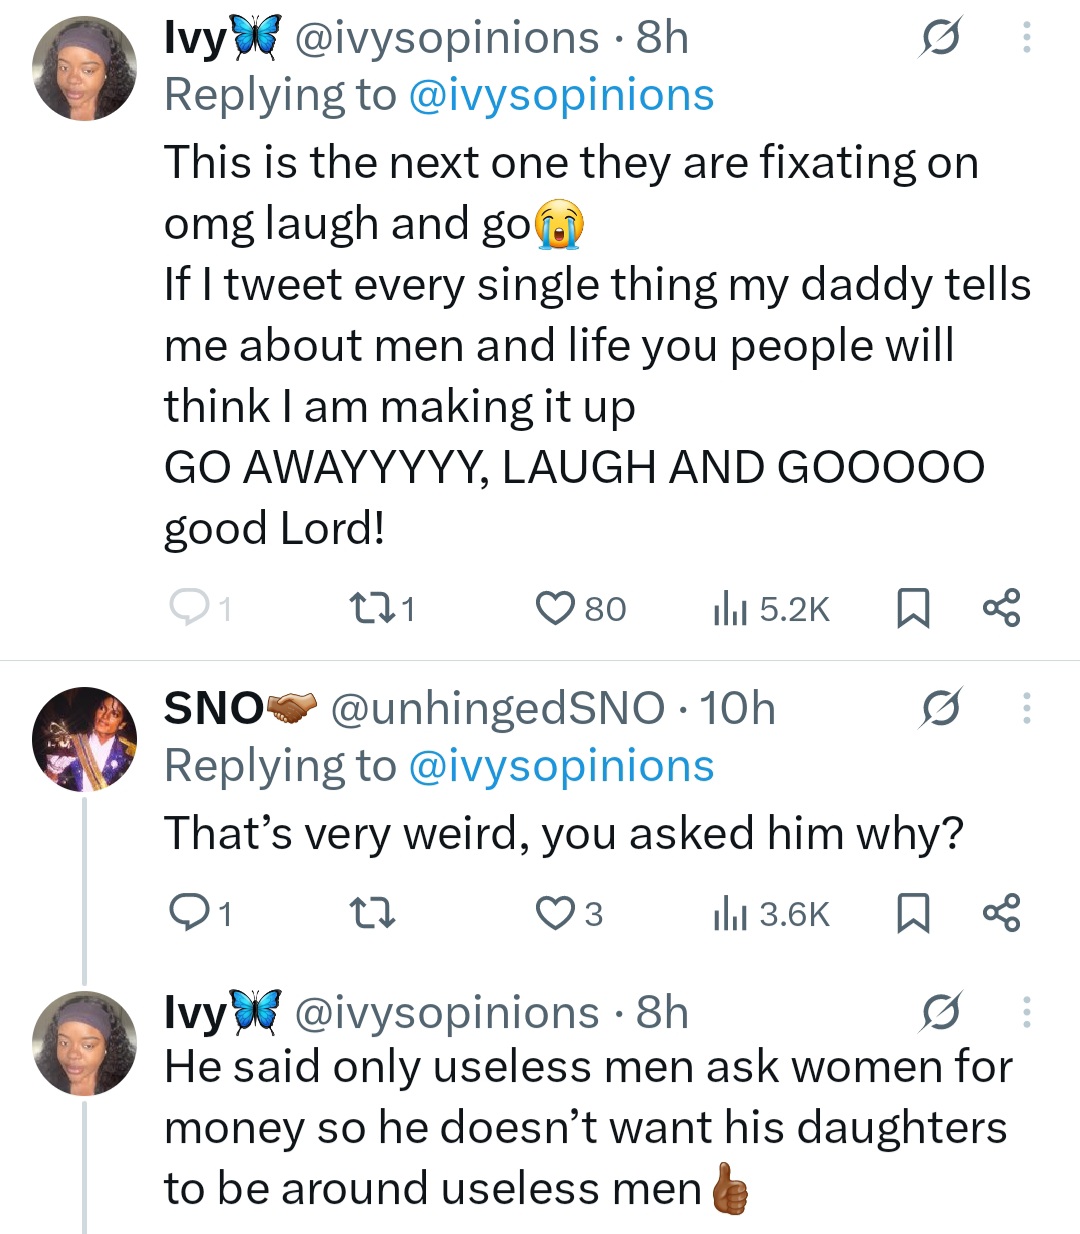Share SNO's reply tweet
Viewport: 1080px width, 1234px height.
point(1001,914)
